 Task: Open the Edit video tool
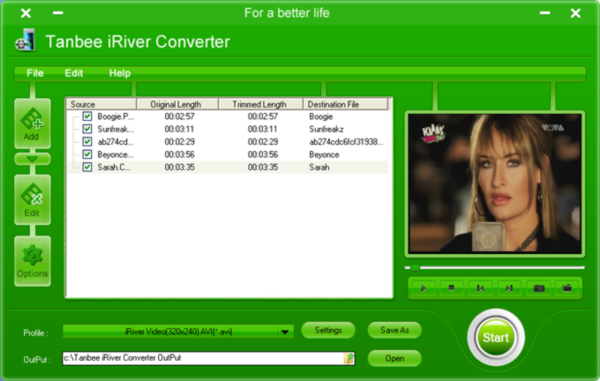32,200
